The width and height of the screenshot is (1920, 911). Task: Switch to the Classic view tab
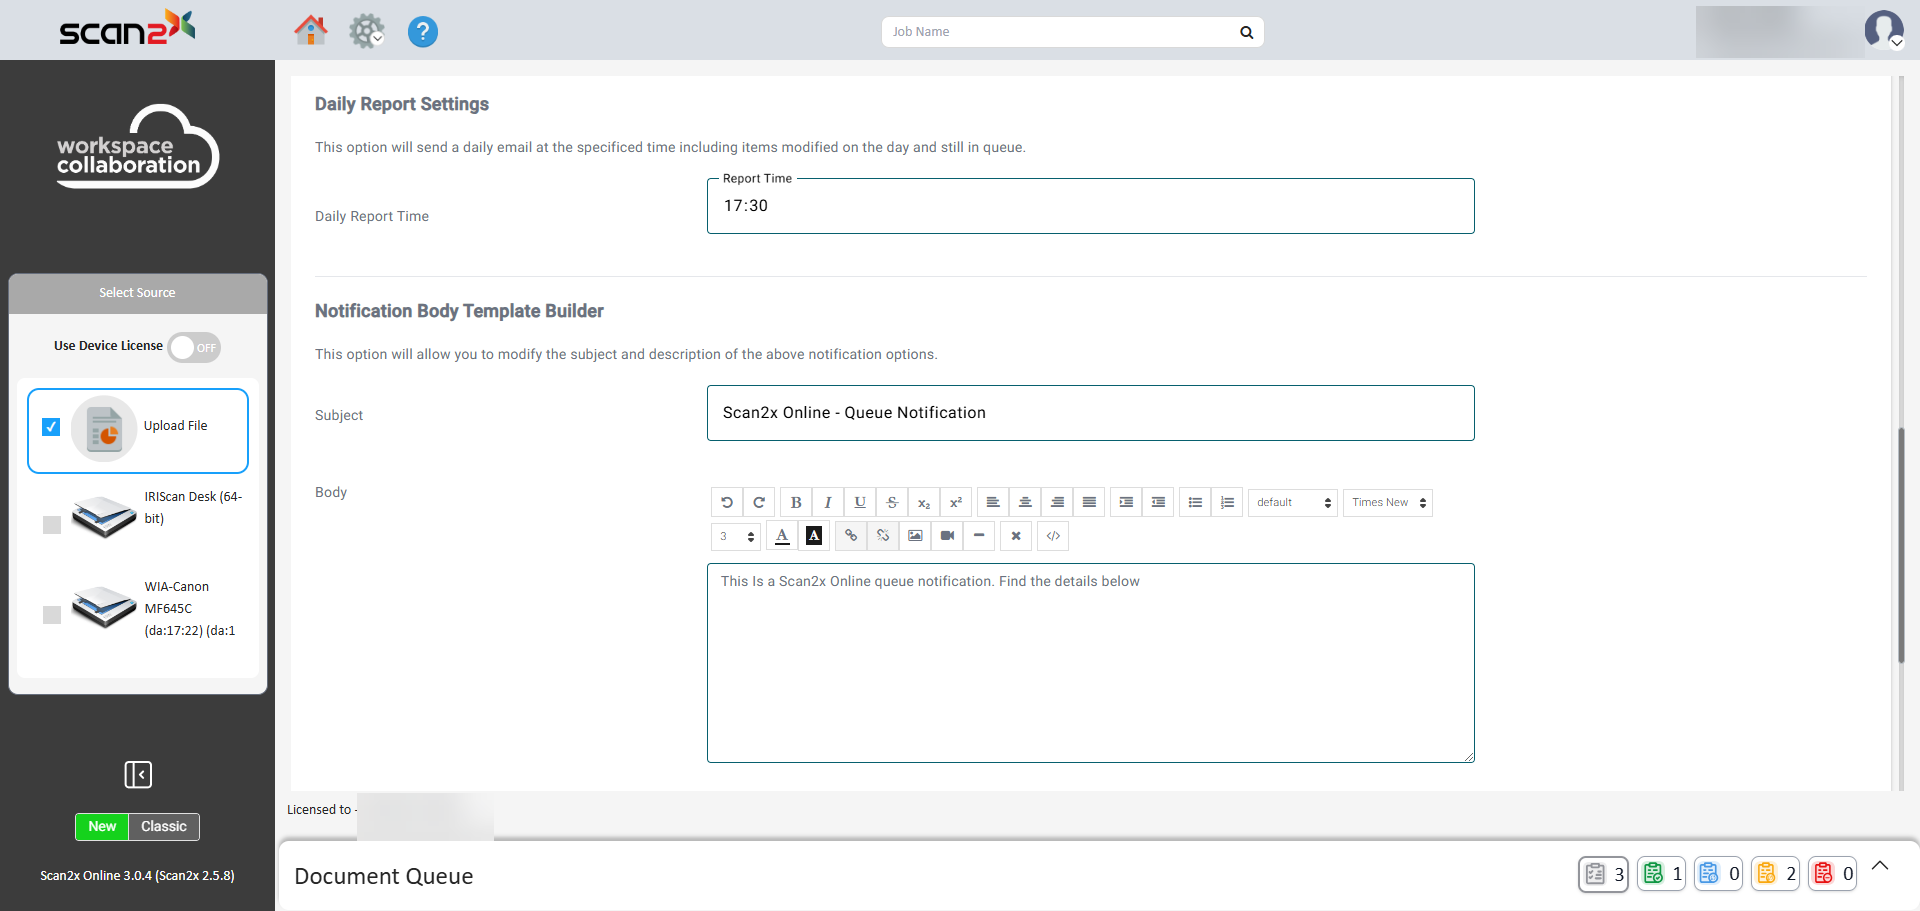[164, 827]
